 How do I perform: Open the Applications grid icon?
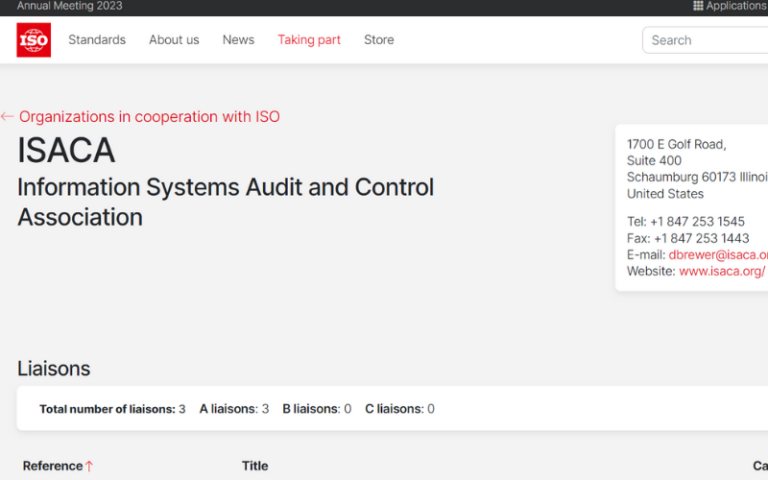(x=698, y=6)
